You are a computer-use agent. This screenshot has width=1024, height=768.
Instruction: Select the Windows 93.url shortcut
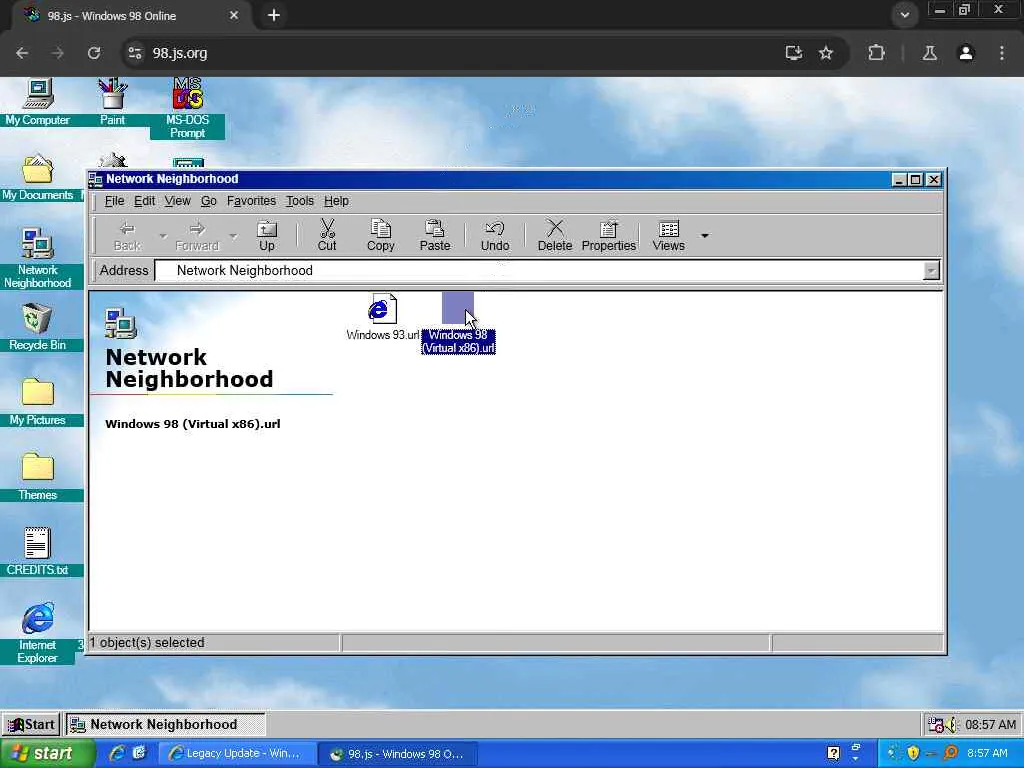tap(383, 318)
